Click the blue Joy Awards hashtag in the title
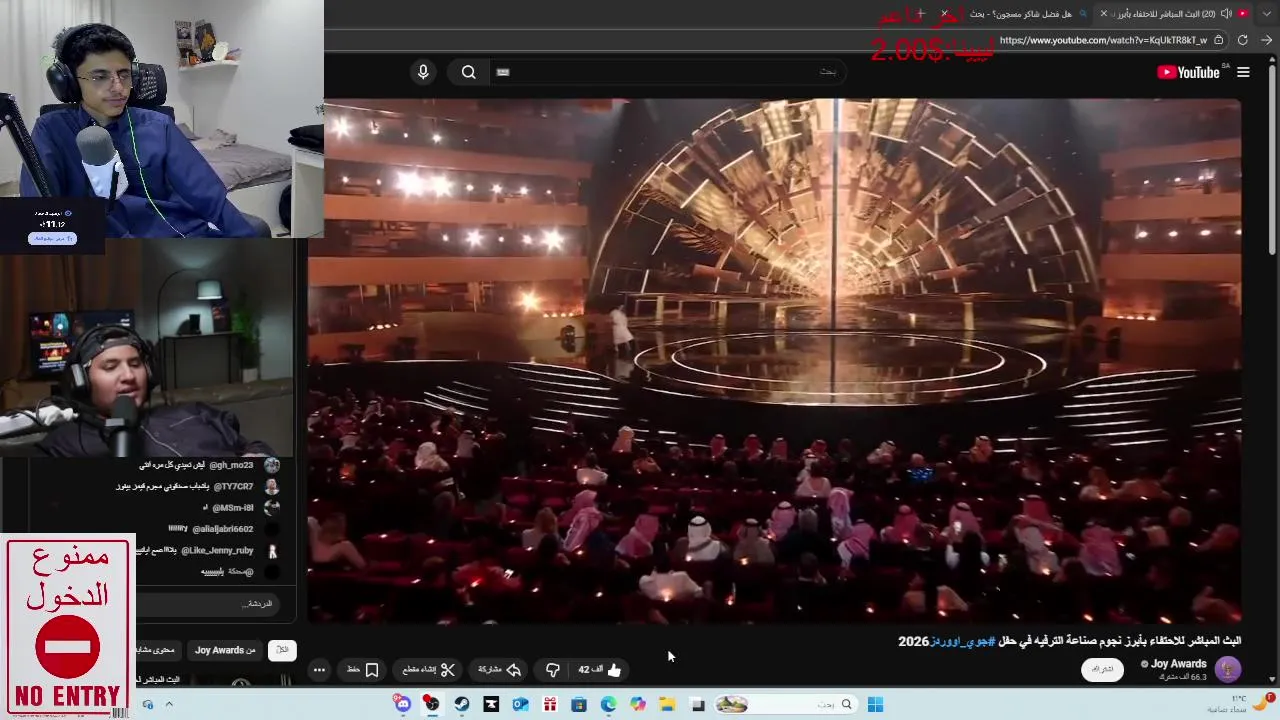Image resolution: width=1280 pixels, height=720 pixels. 962,641
